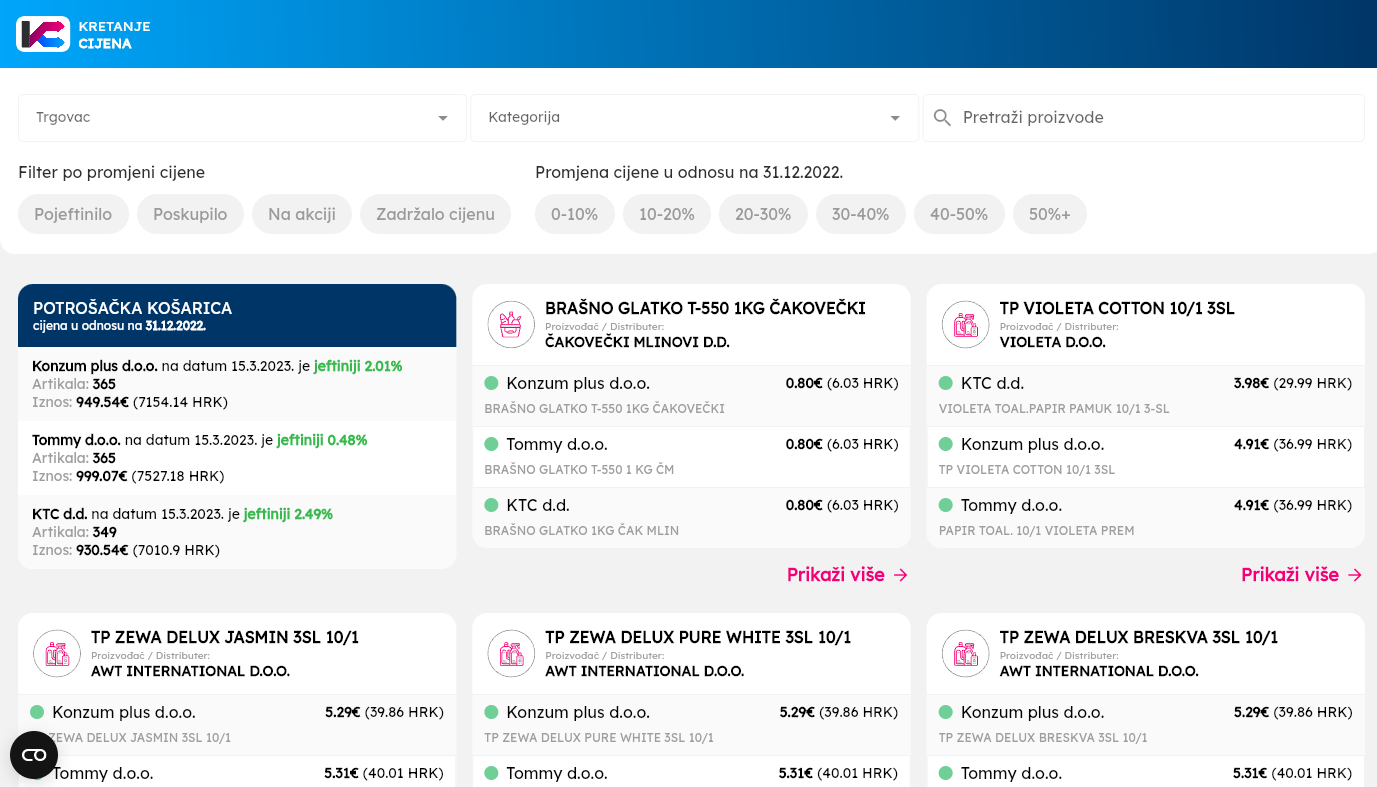Click the Brašno Glatko T-550 category icon
Screen dimensions: 1377x787
[511, 325]
